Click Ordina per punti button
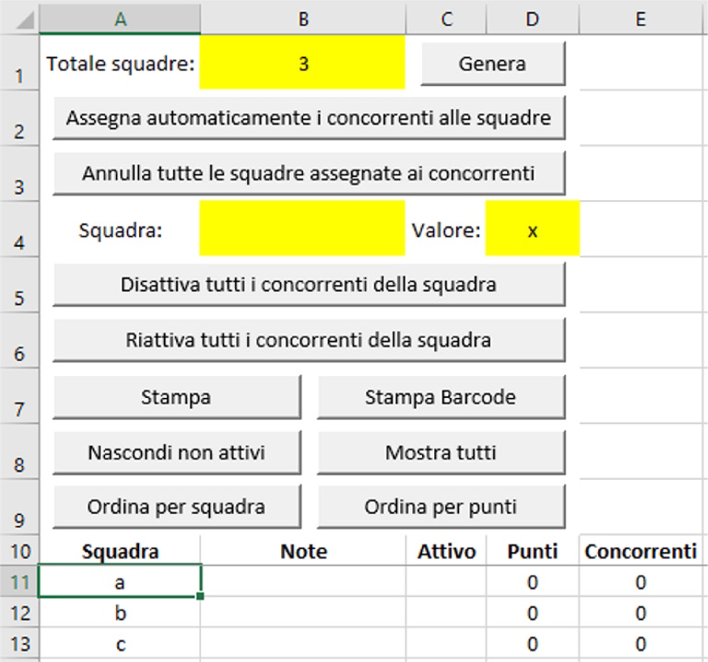 [x=441, y=506]
